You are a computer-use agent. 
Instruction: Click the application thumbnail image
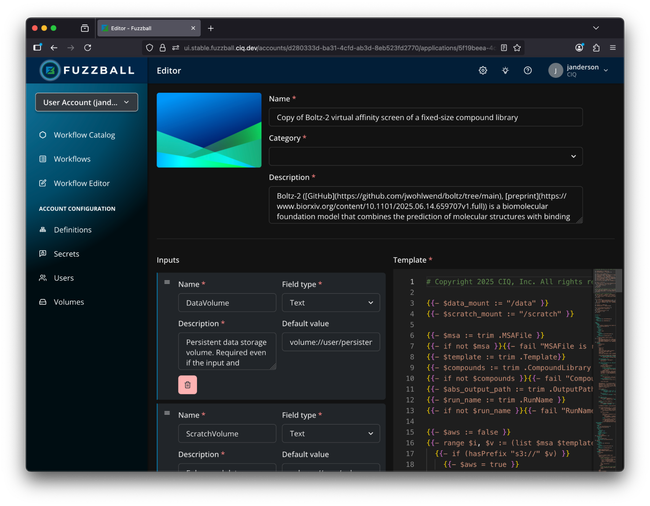(x=209, y=130)
